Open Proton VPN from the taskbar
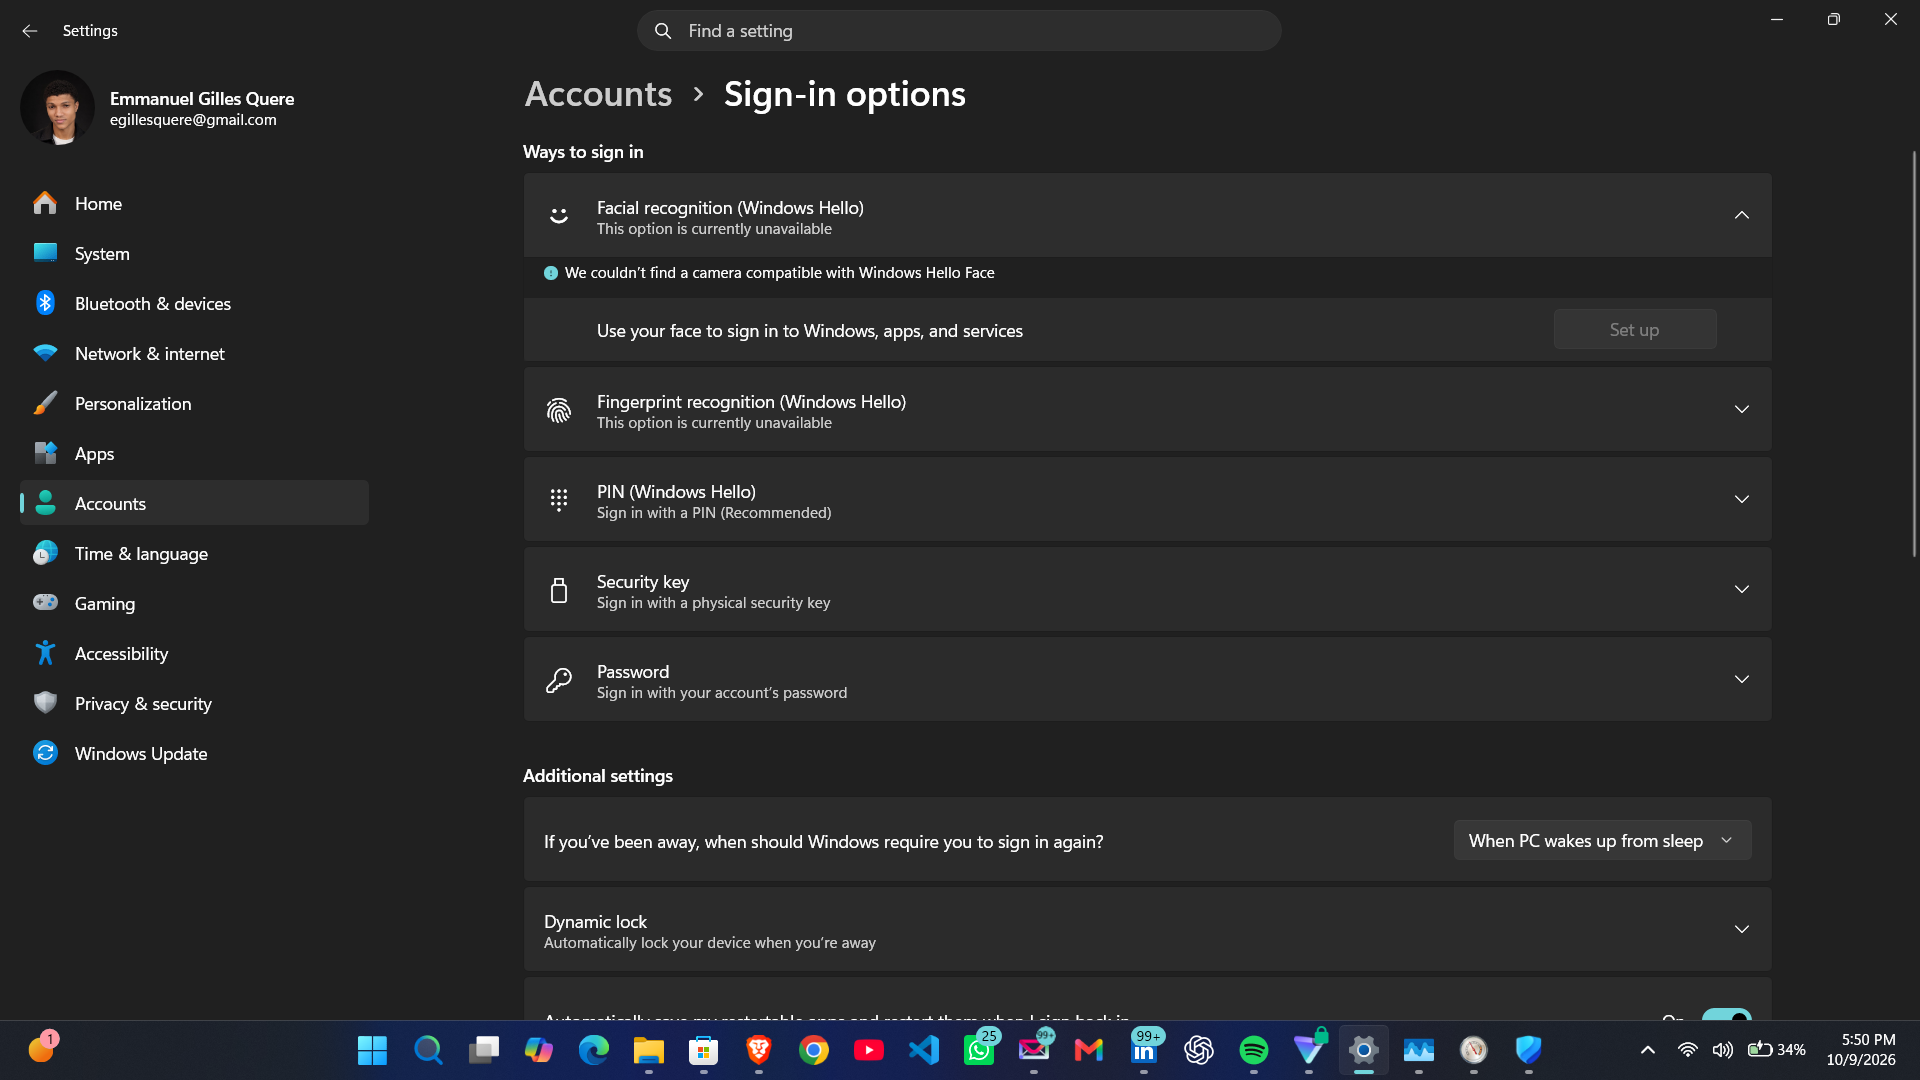1920x1080 pixels. tap(1309, 1050)
